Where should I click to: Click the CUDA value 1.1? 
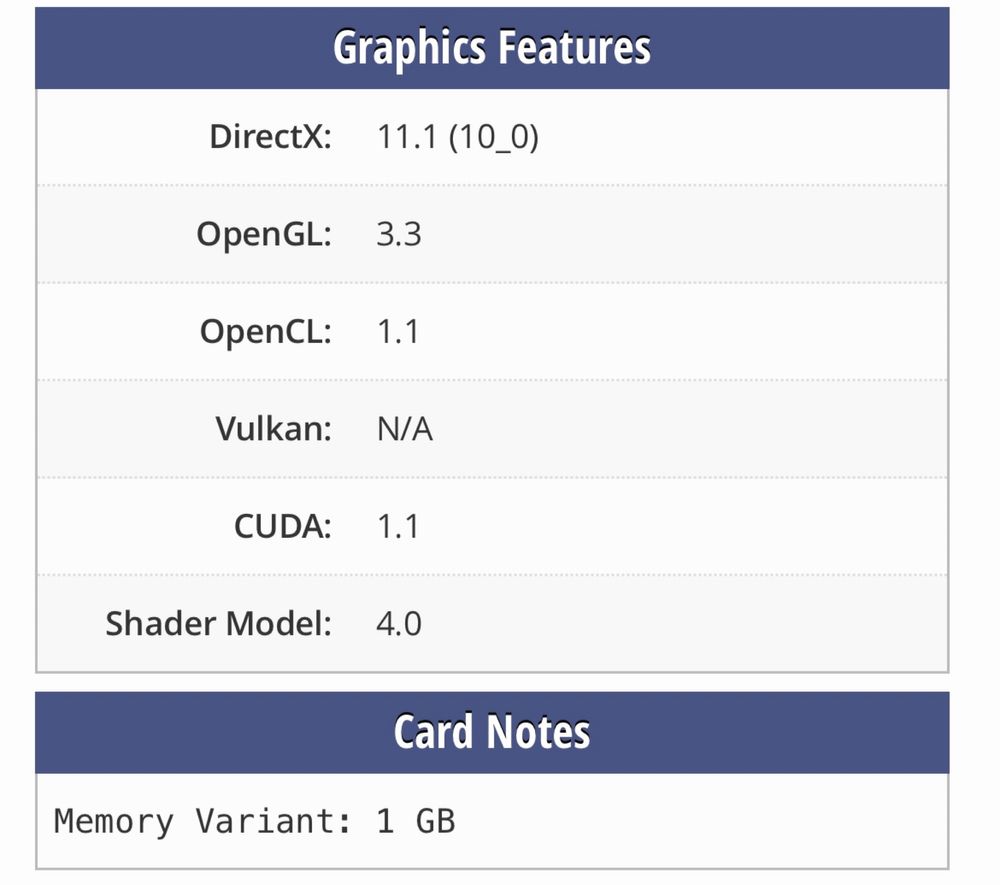[x=398, y=526]
